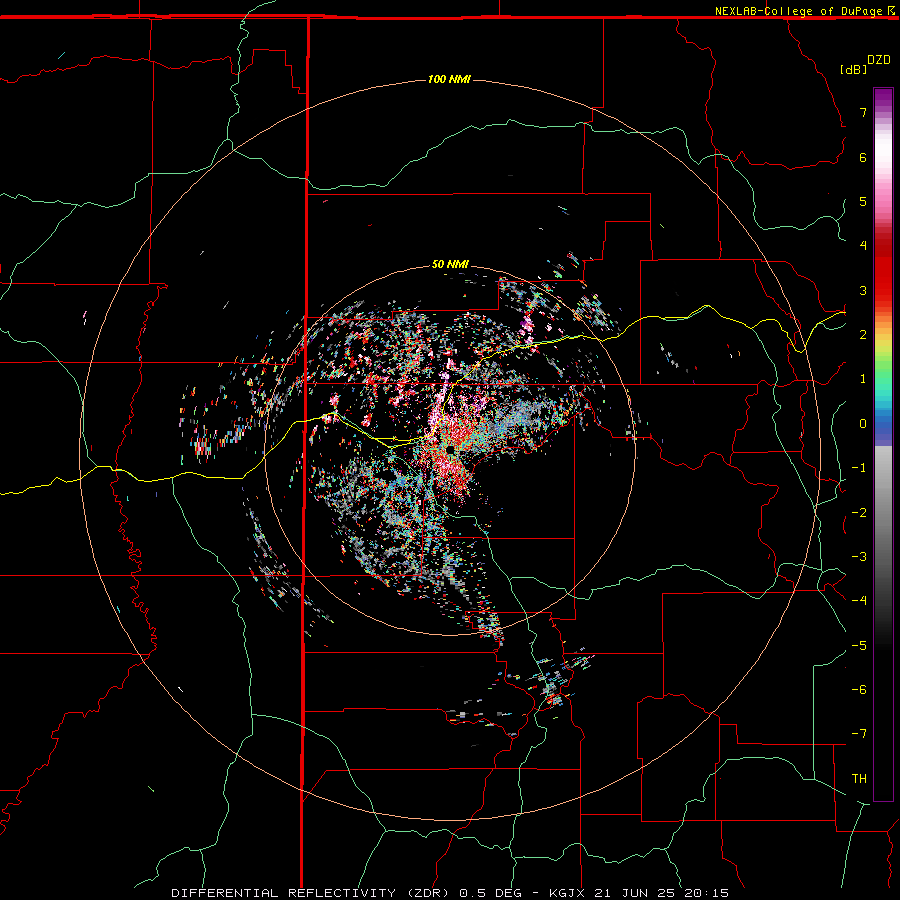This screenshot has width=900, height=900.
Task: Click scale value 6 on the legend
Action: tap(863, 157)
